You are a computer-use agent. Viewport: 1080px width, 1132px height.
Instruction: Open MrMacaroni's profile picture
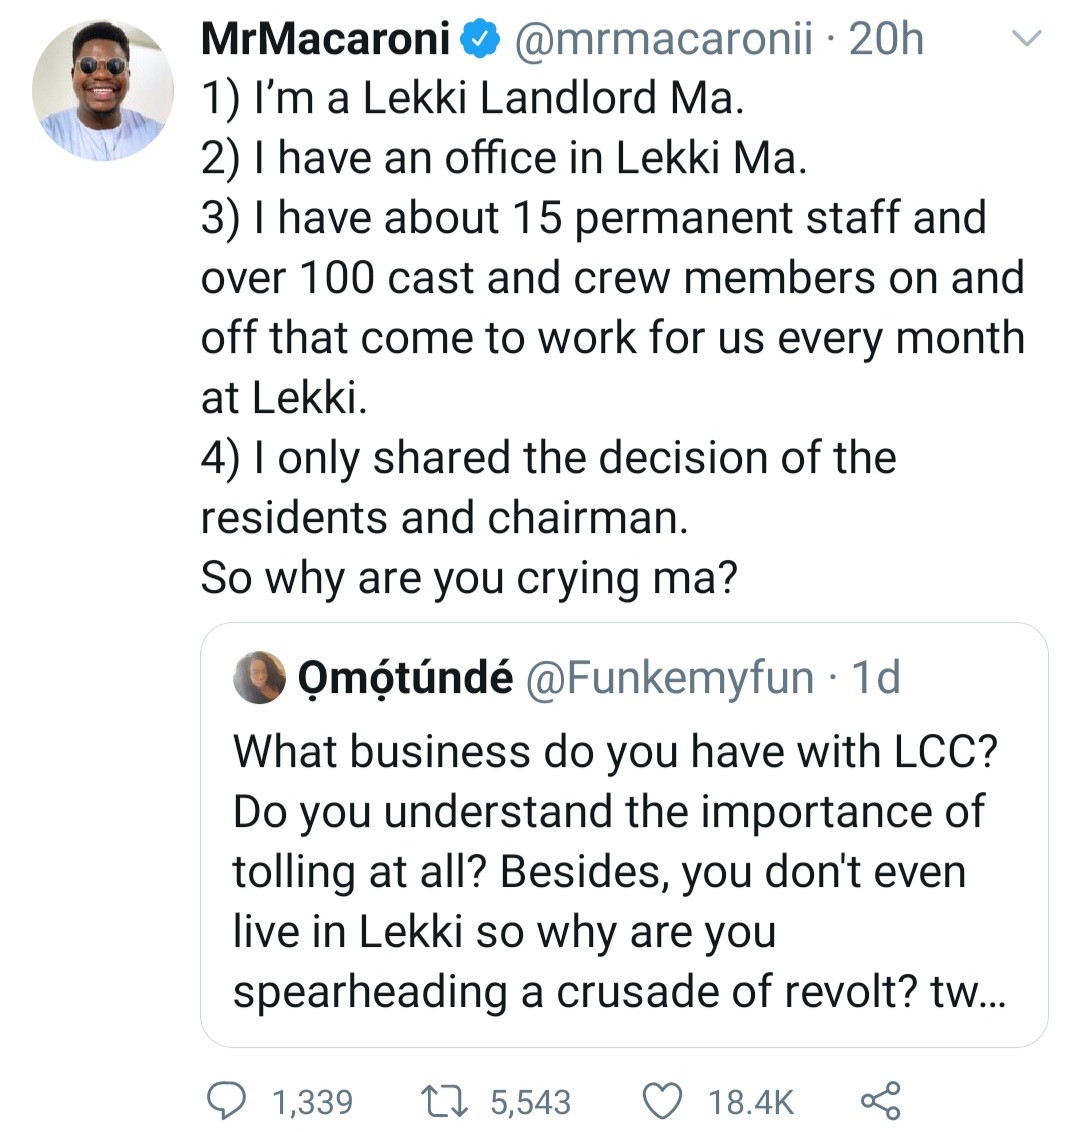click(x=102, y=91)
